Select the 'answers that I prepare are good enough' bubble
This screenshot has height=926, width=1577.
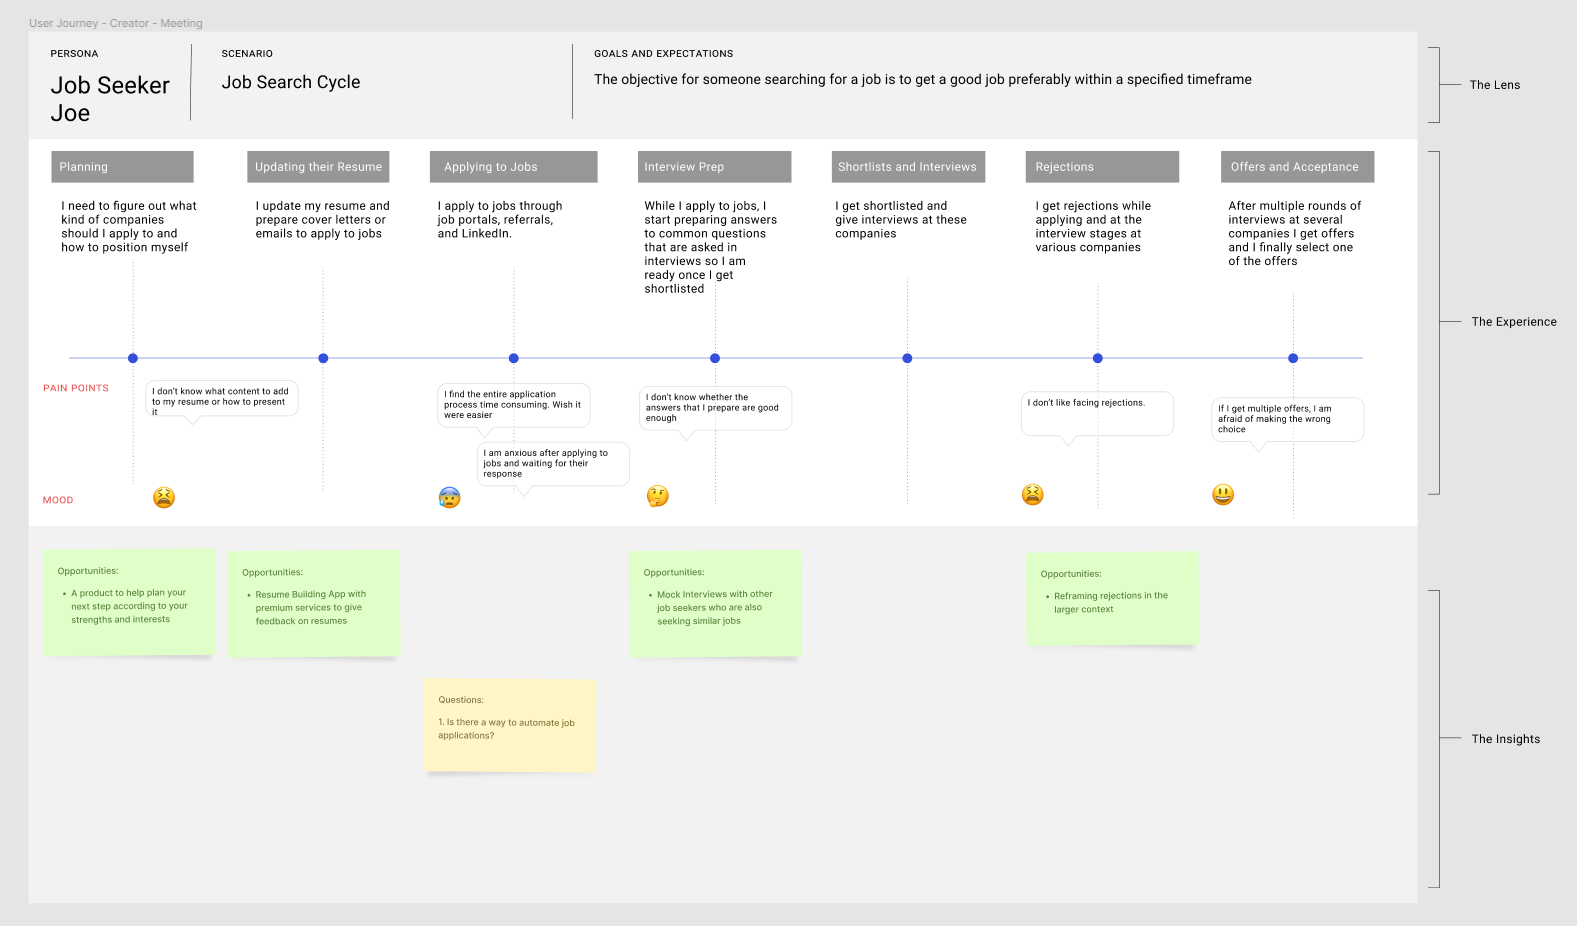tap(715, 408)
